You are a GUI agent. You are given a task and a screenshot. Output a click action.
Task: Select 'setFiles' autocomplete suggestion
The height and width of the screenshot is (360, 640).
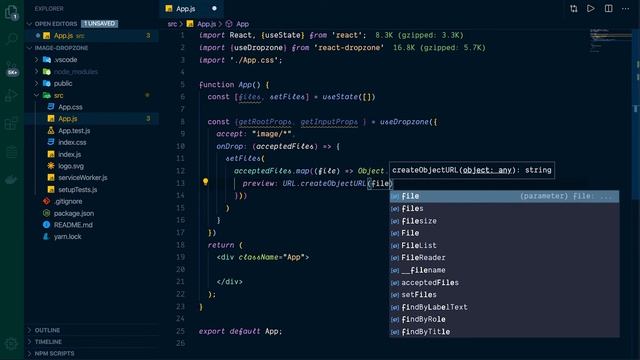point(504,295)
